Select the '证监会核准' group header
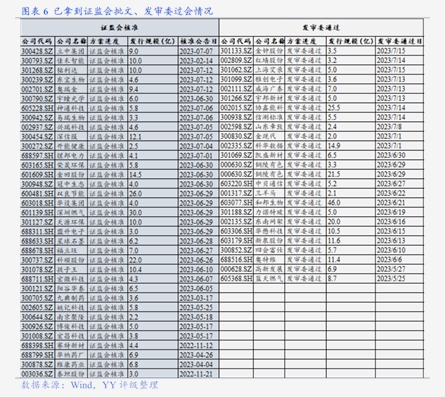 (119, 28)
